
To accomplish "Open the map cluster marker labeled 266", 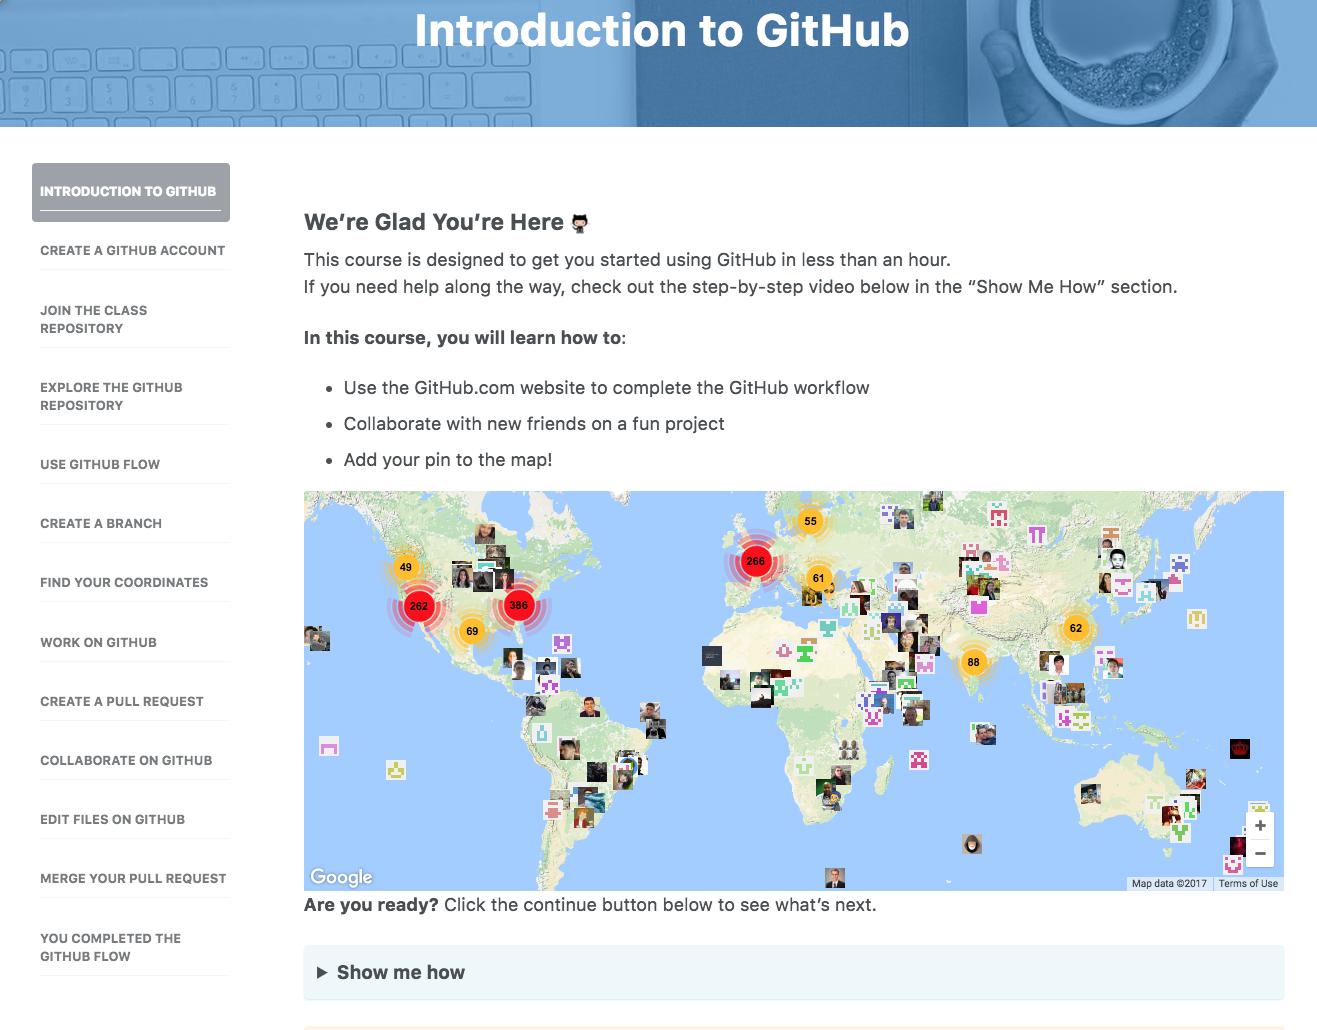I will pos(755,561).
